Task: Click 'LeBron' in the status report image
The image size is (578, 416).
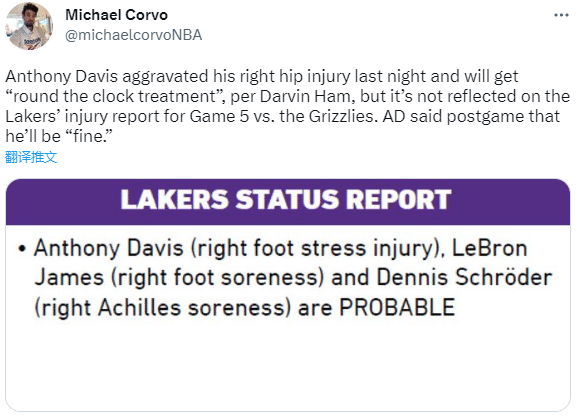Action: coord(490,248)
